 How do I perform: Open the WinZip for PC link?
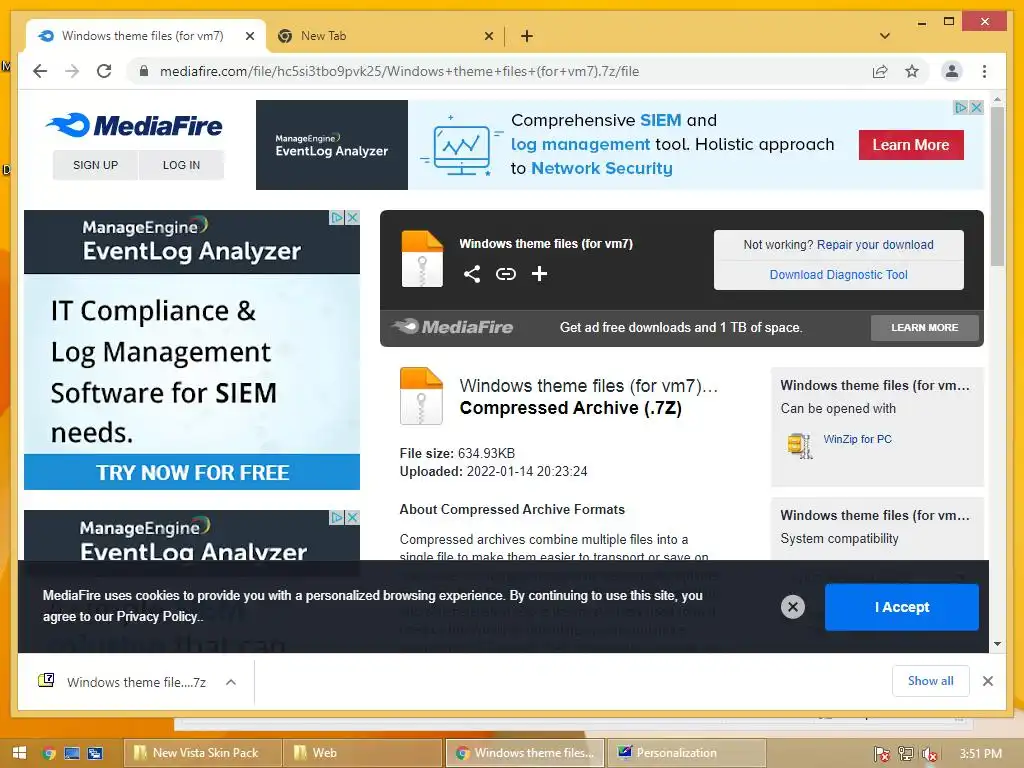(857, 440)
